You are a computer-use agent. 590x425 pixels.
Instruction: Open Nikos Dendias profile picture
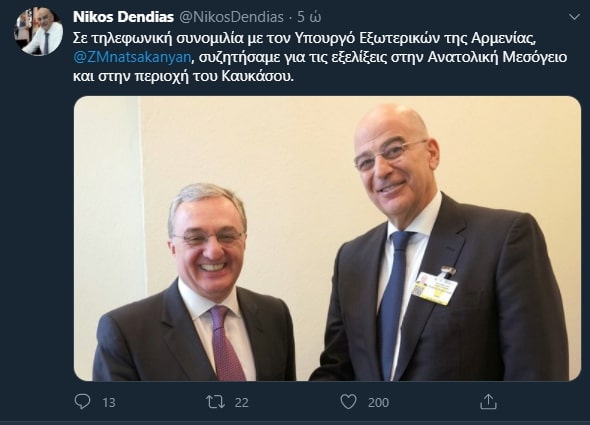38,32
